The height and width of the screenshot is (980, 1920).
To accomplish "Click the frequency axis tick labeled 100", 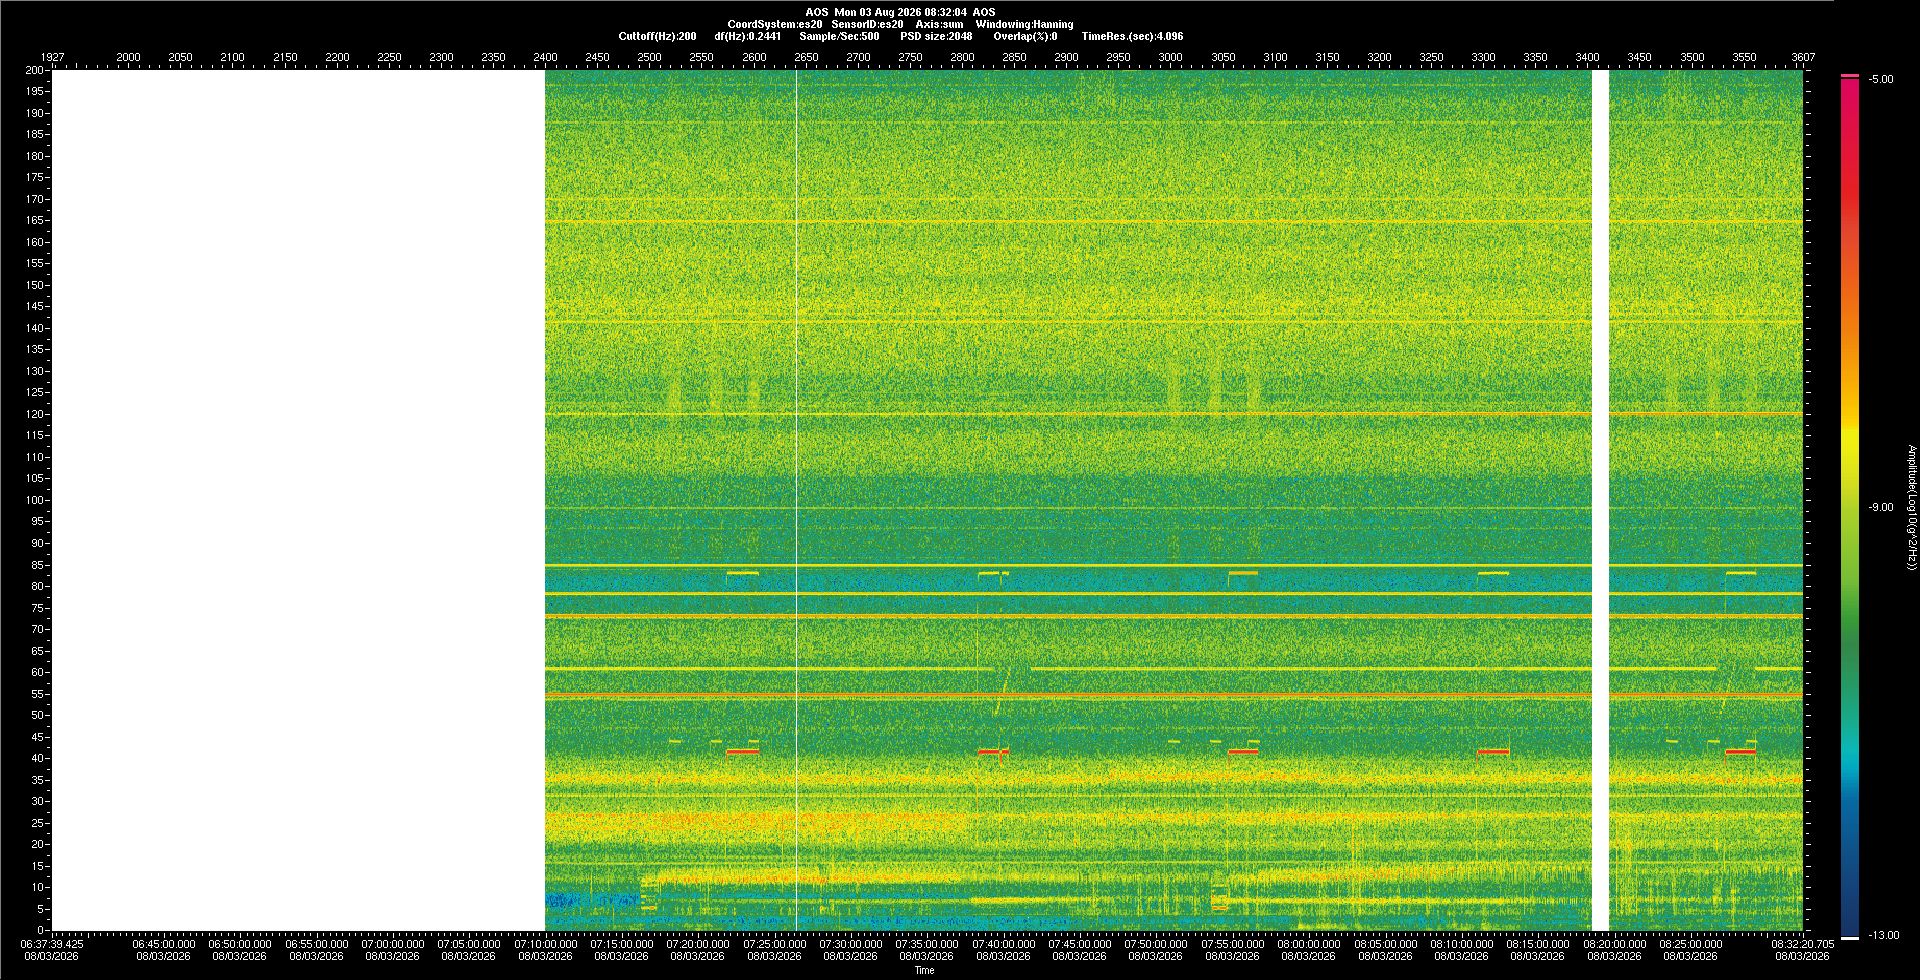I will coord(35,500).
